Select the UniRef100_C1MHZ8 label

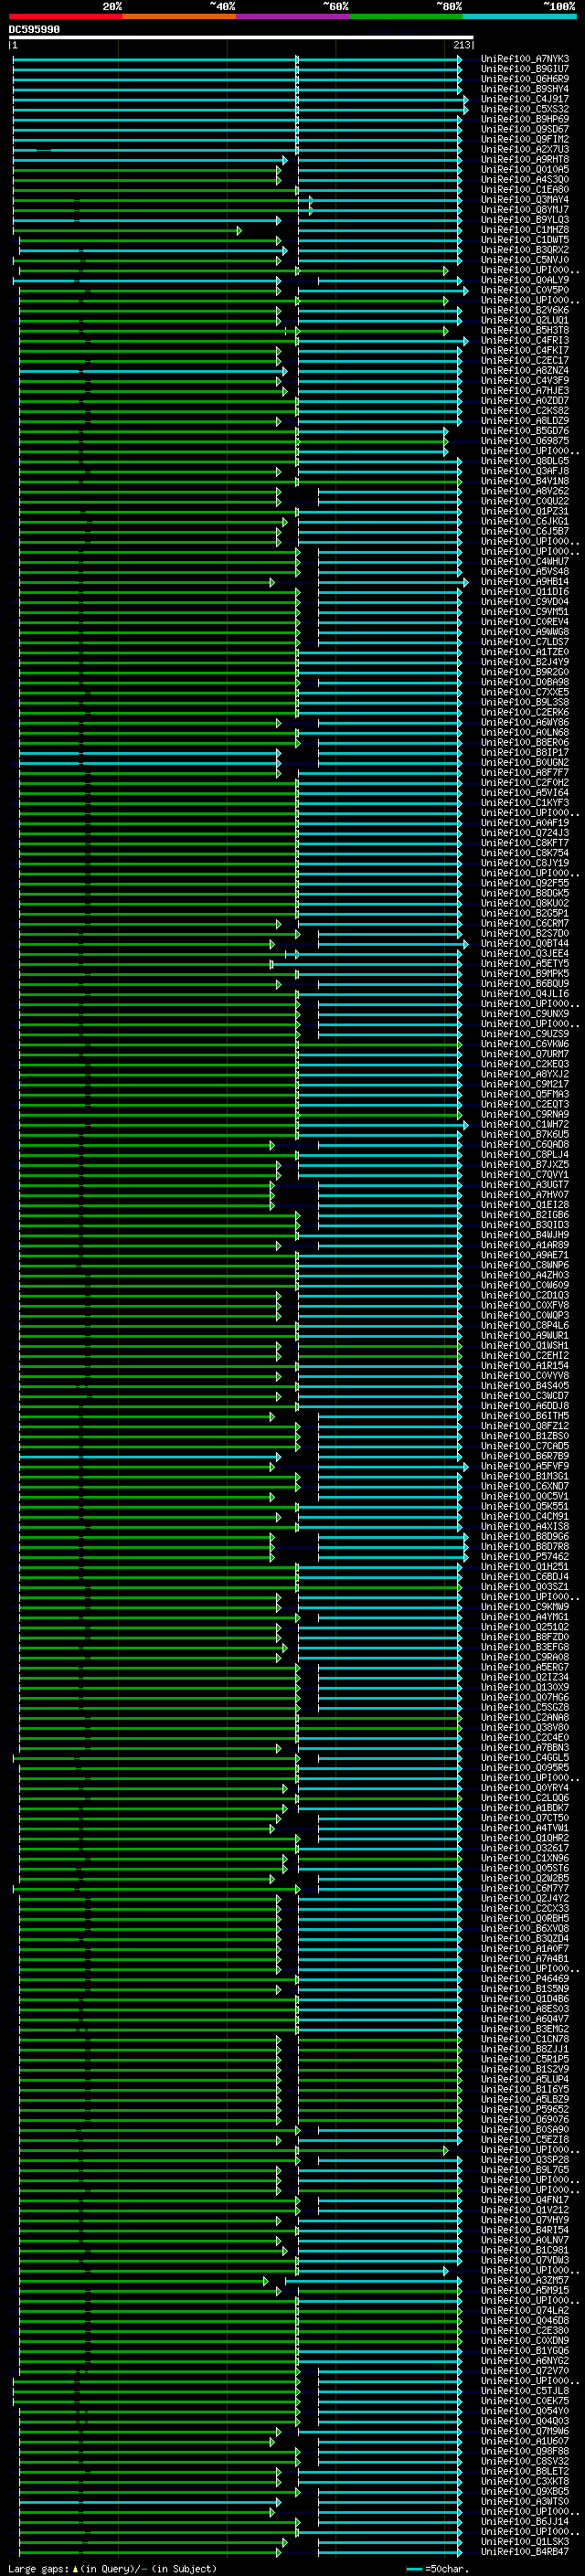(525, 229)
